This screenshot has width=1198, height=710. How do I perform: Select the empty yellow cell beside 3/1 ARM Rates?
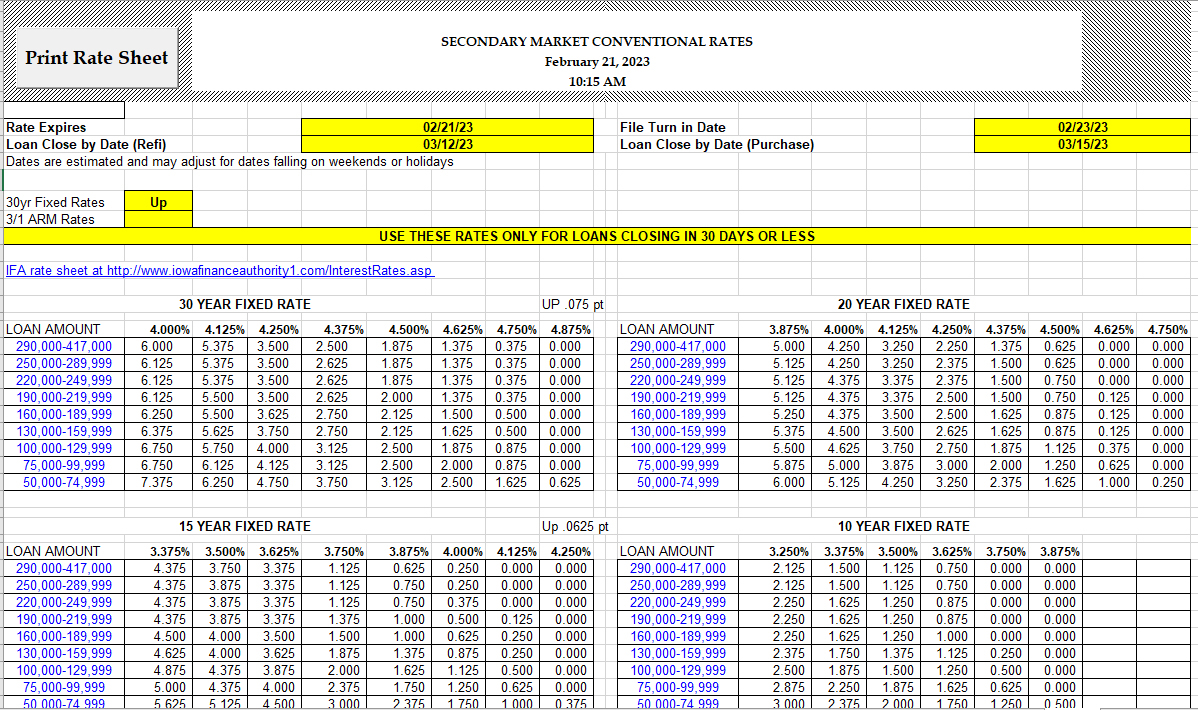tap(158, 219)
